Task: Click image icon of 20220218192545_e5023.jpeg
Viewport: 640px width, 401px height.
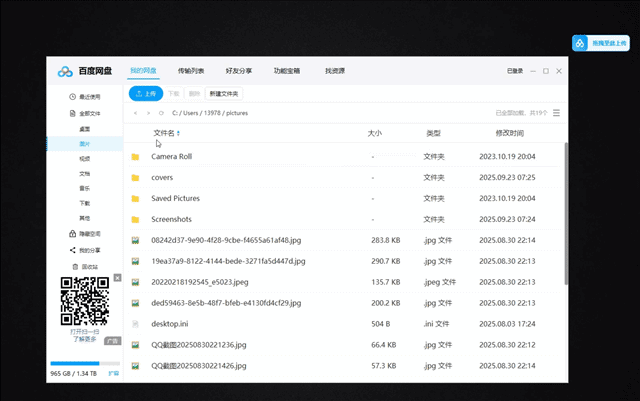Action: [135, 282]
